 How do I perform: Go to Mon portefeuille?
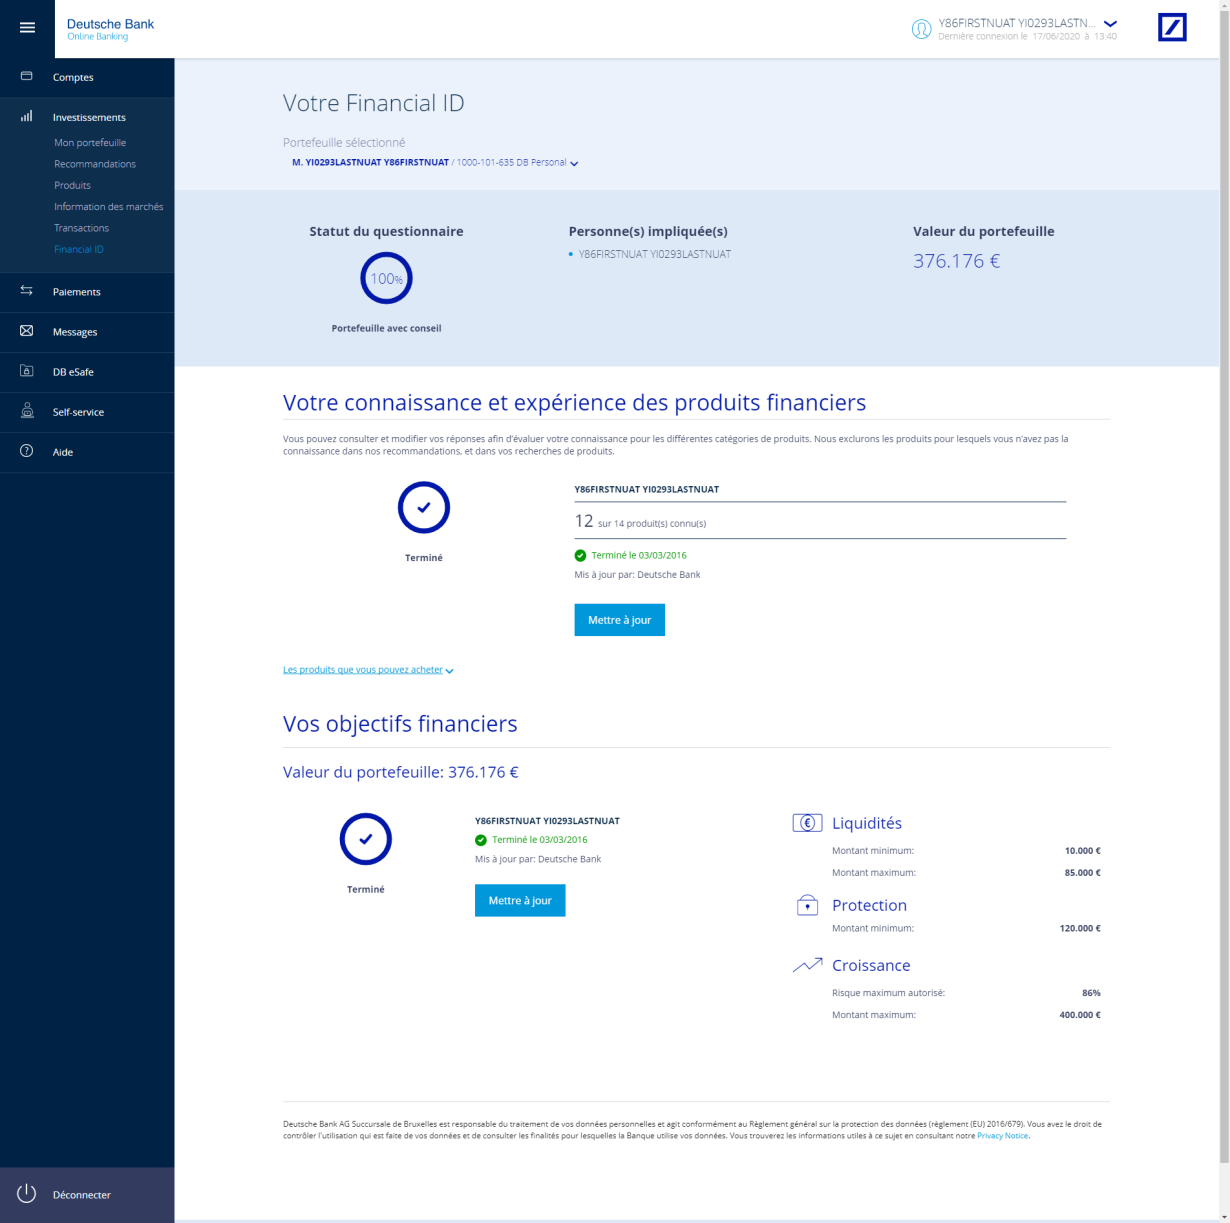click(90, 143)
